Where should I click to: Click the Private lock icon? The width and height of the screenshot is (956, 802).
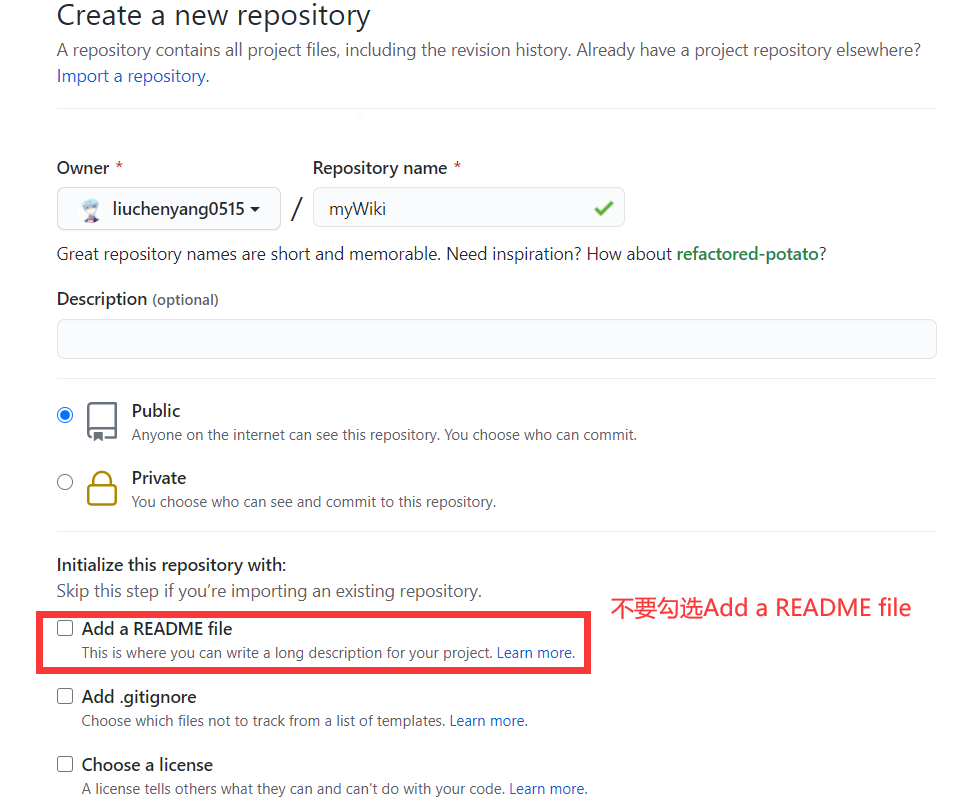[x=102, y=488]
